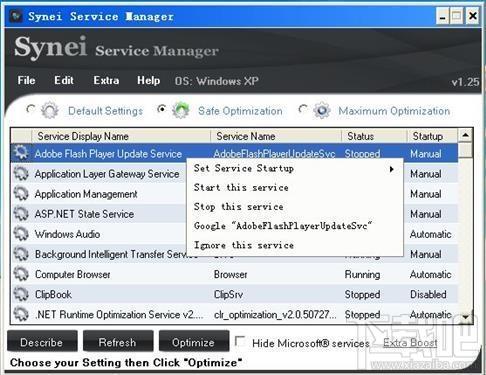Open the Edit menu
The height and width of the screenshot is (375, 486).
tap(64, 80)
